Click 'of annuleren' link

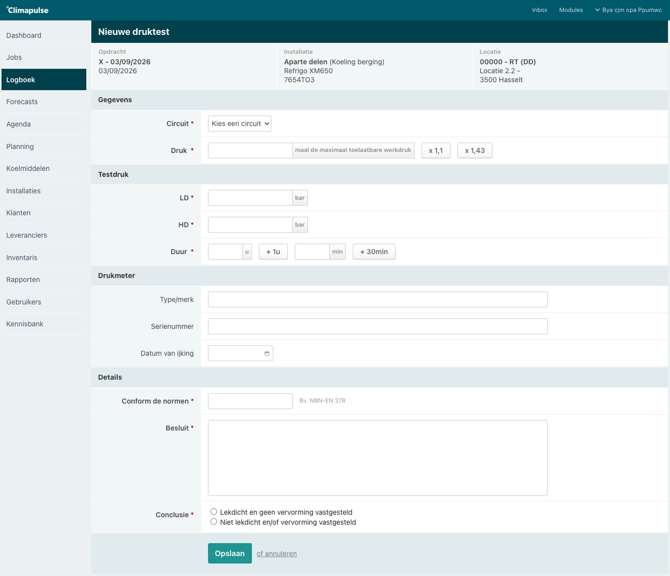[276, 553]
